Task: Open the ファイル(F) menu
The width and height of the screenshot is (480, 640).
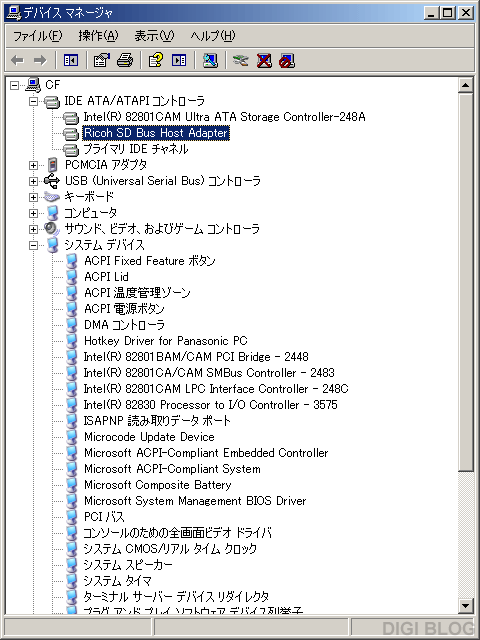Action: [x=38, y=36]
